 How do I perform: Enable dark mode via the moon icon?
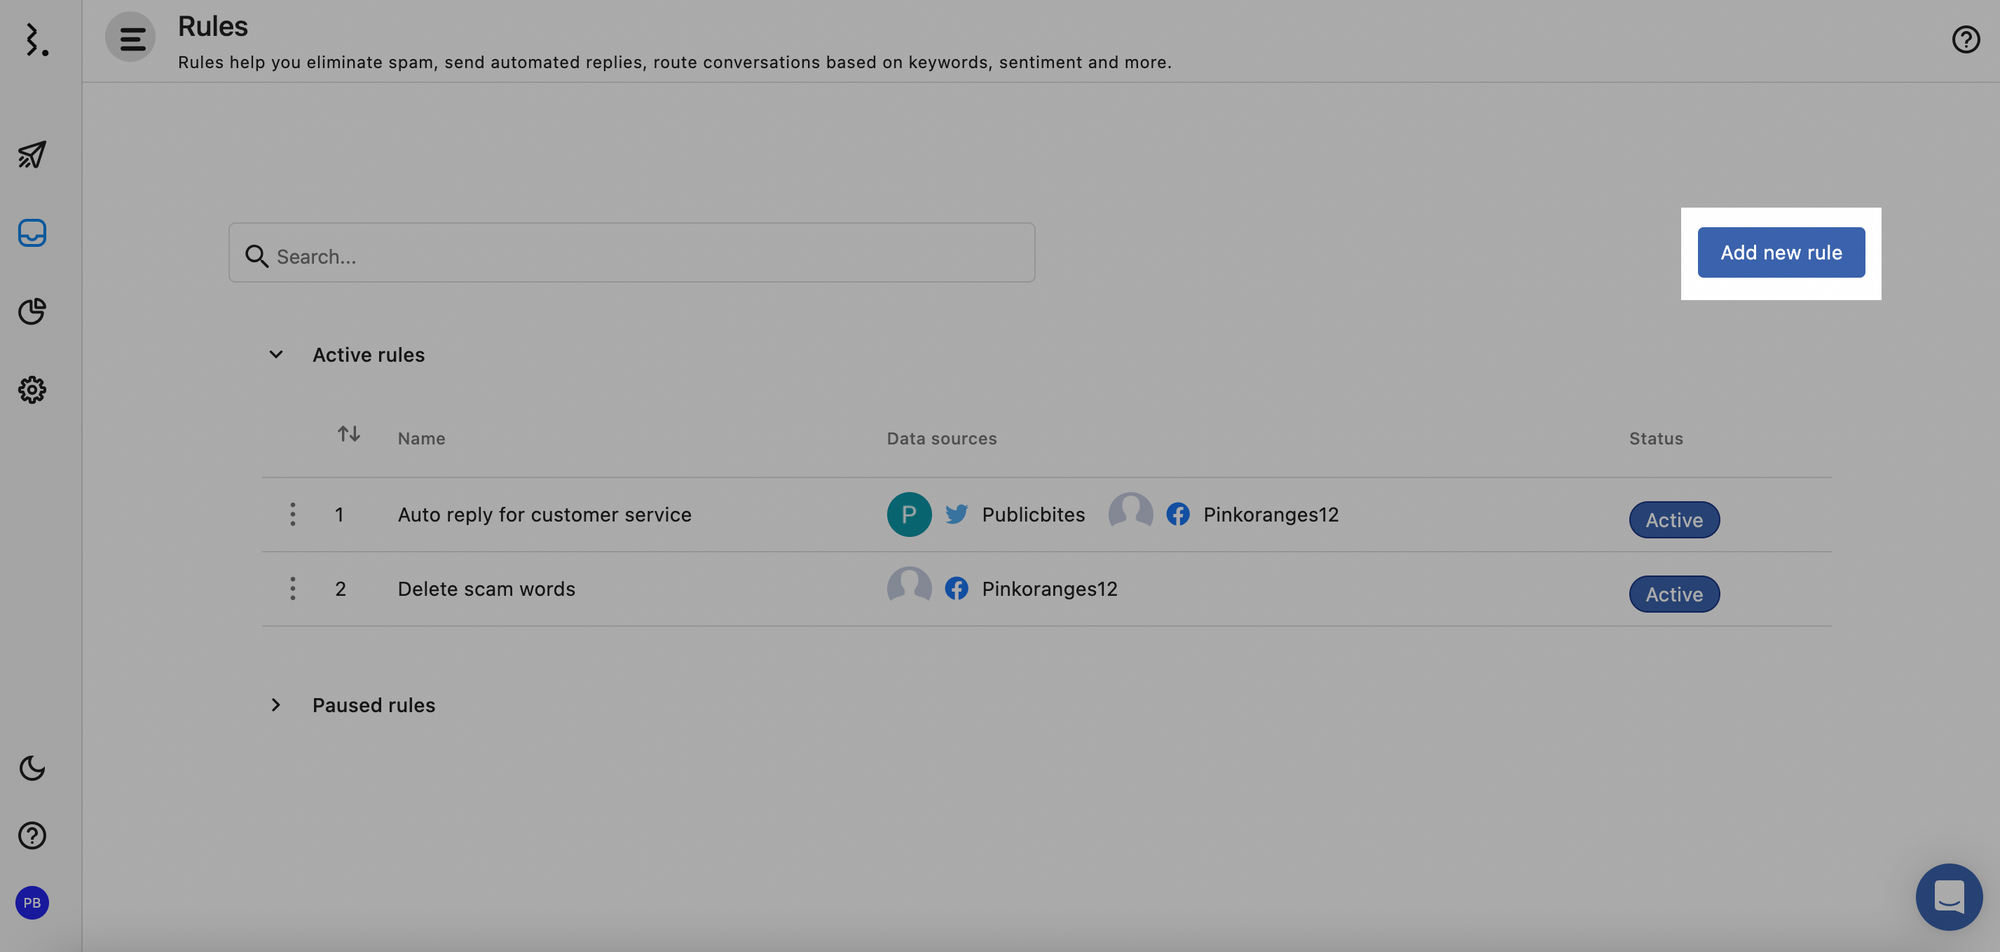32,768
